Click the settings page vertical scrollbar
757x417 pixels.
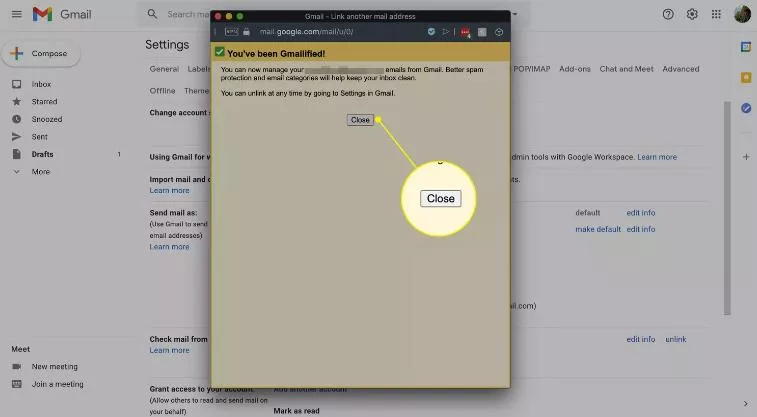727,208
